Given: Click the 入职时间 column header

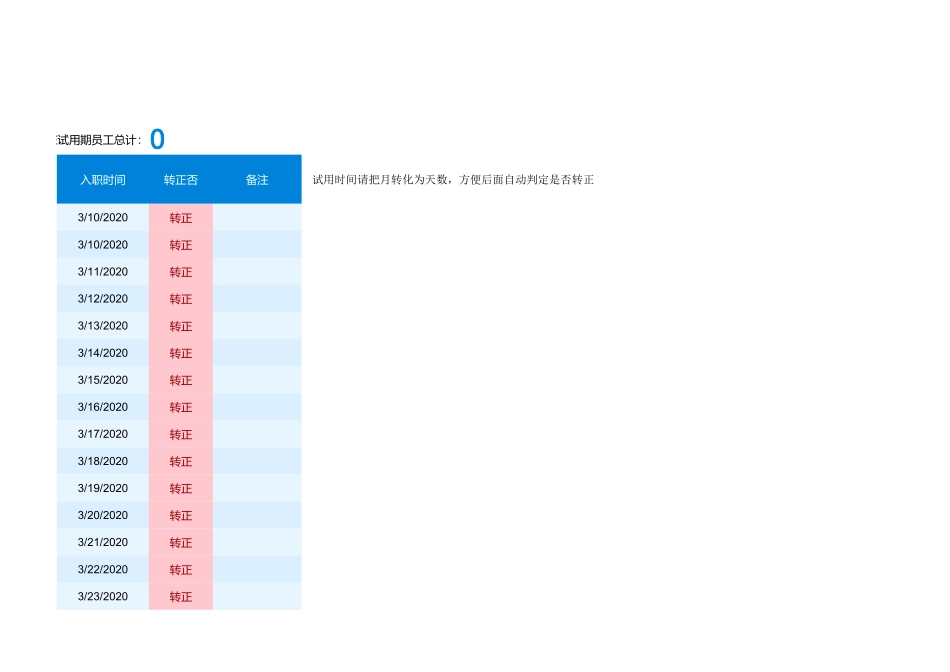Looking at the screenshot, I should tap(102, 180).
